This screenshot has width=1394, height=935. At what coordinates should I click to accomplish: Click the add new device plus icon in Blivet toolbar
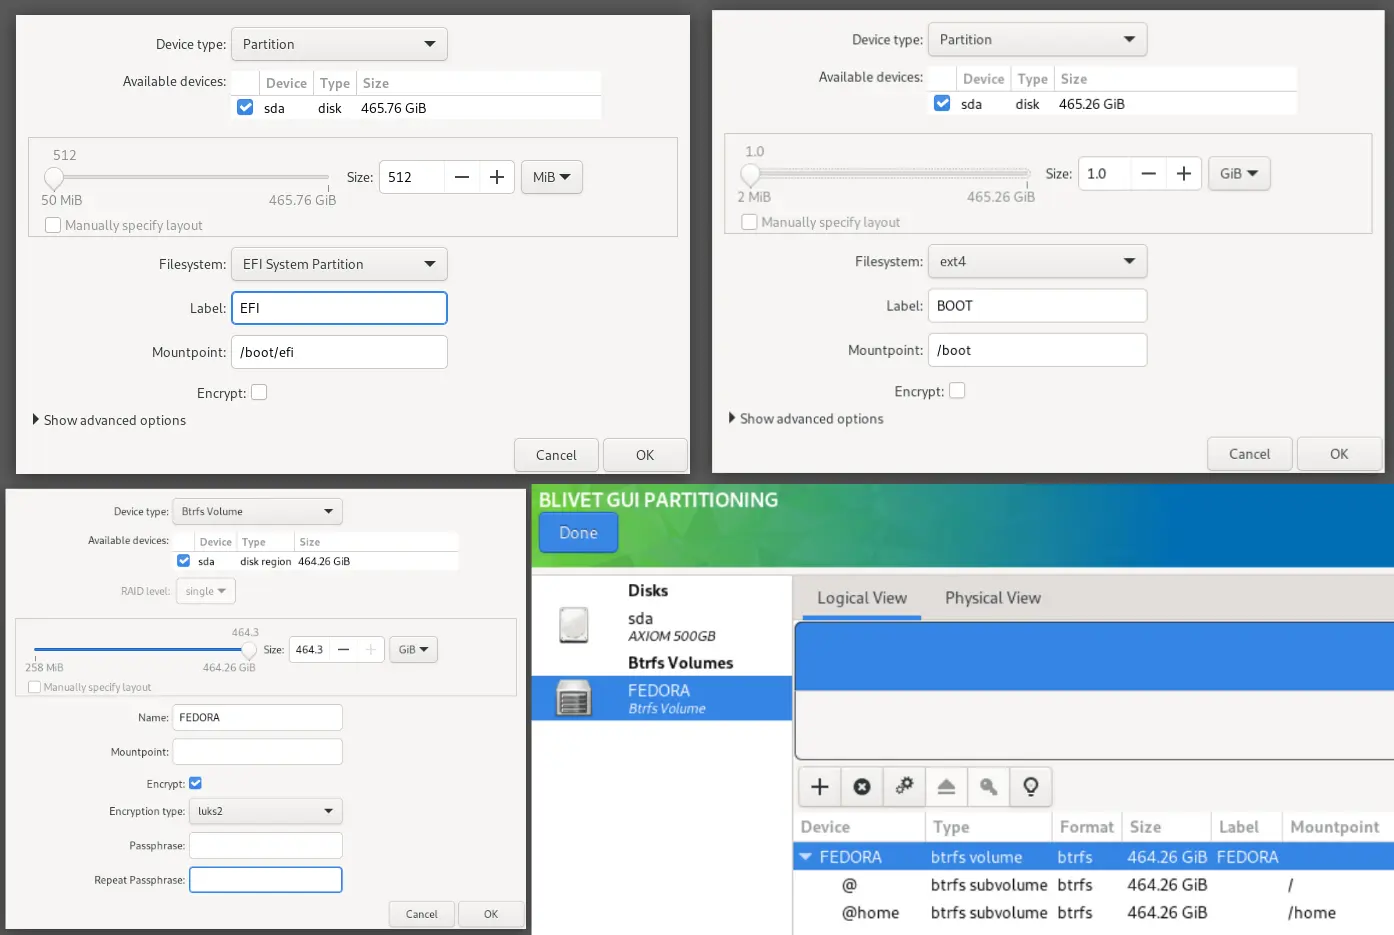click(820, 787)
